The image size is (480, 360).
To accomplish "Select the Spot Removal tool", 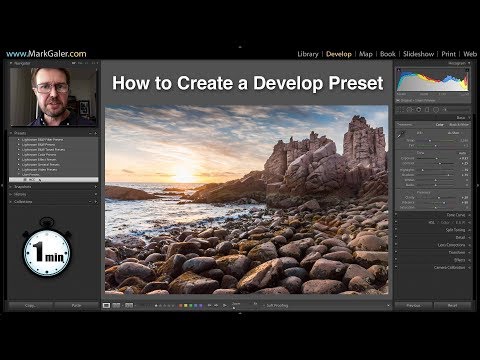I will (409, 110).
